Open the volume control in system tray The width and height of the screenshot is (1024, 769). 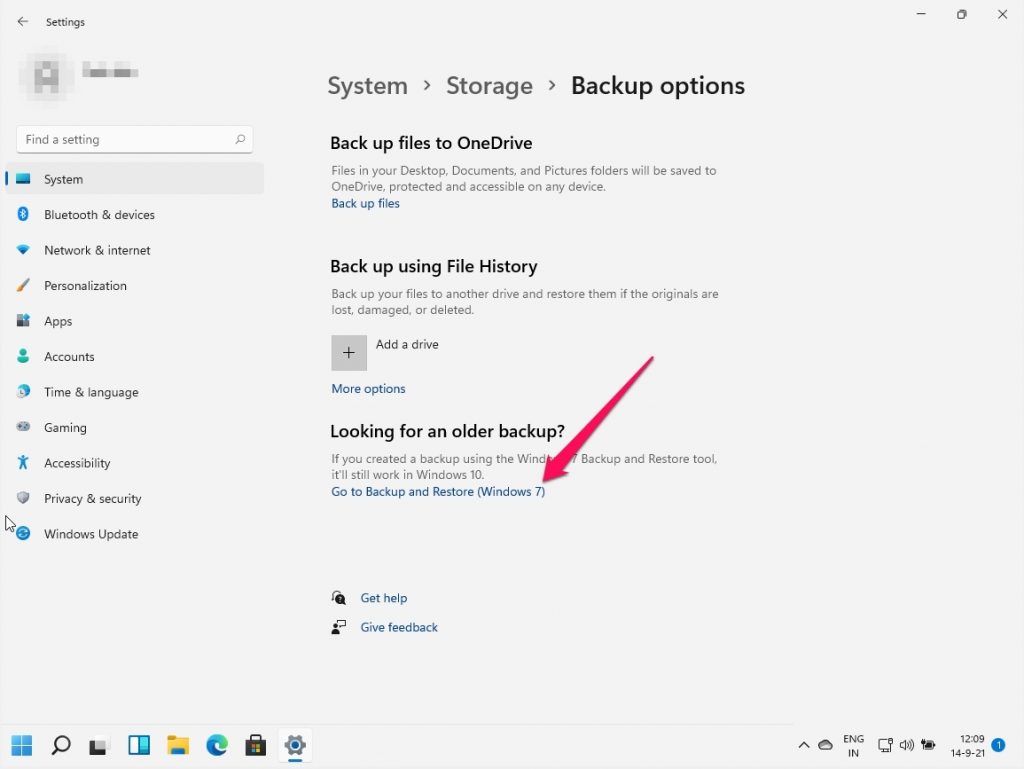(x=907, y=745)
